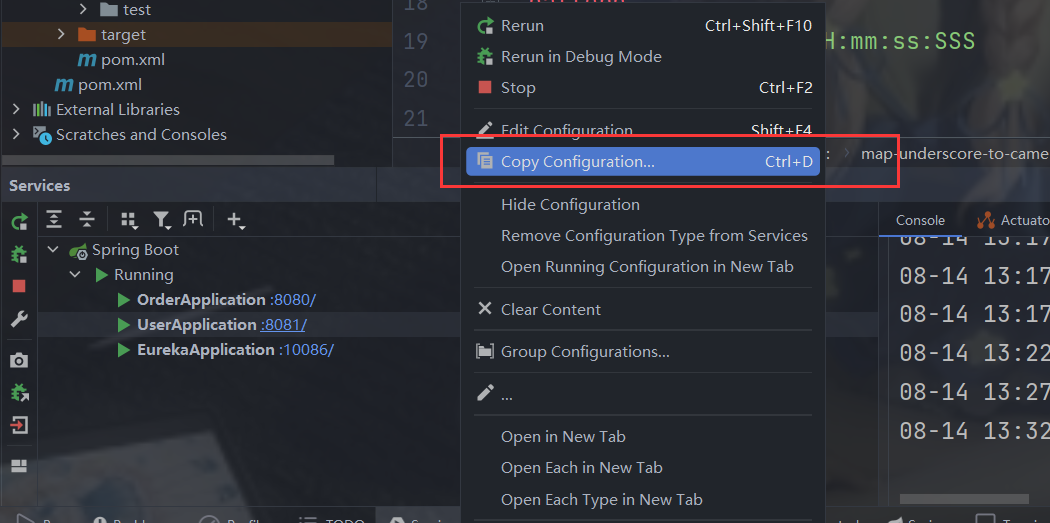The height and width of the screenshot is (523, 1050).
Task: Click the Open in New Tab toolbar icon
Action: coord(193,219)
